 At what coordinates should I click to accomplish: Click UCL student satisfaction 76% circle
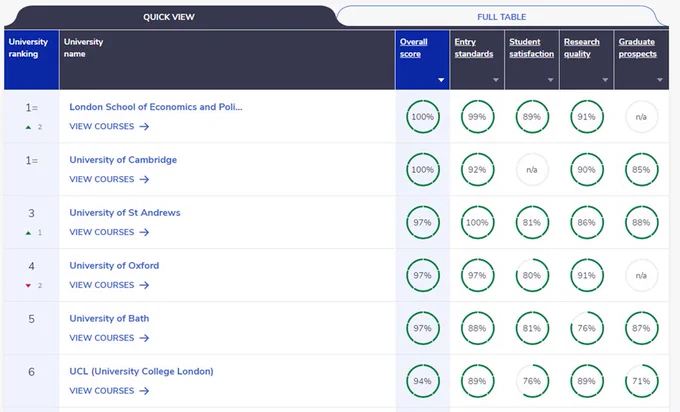pos(532,381)
